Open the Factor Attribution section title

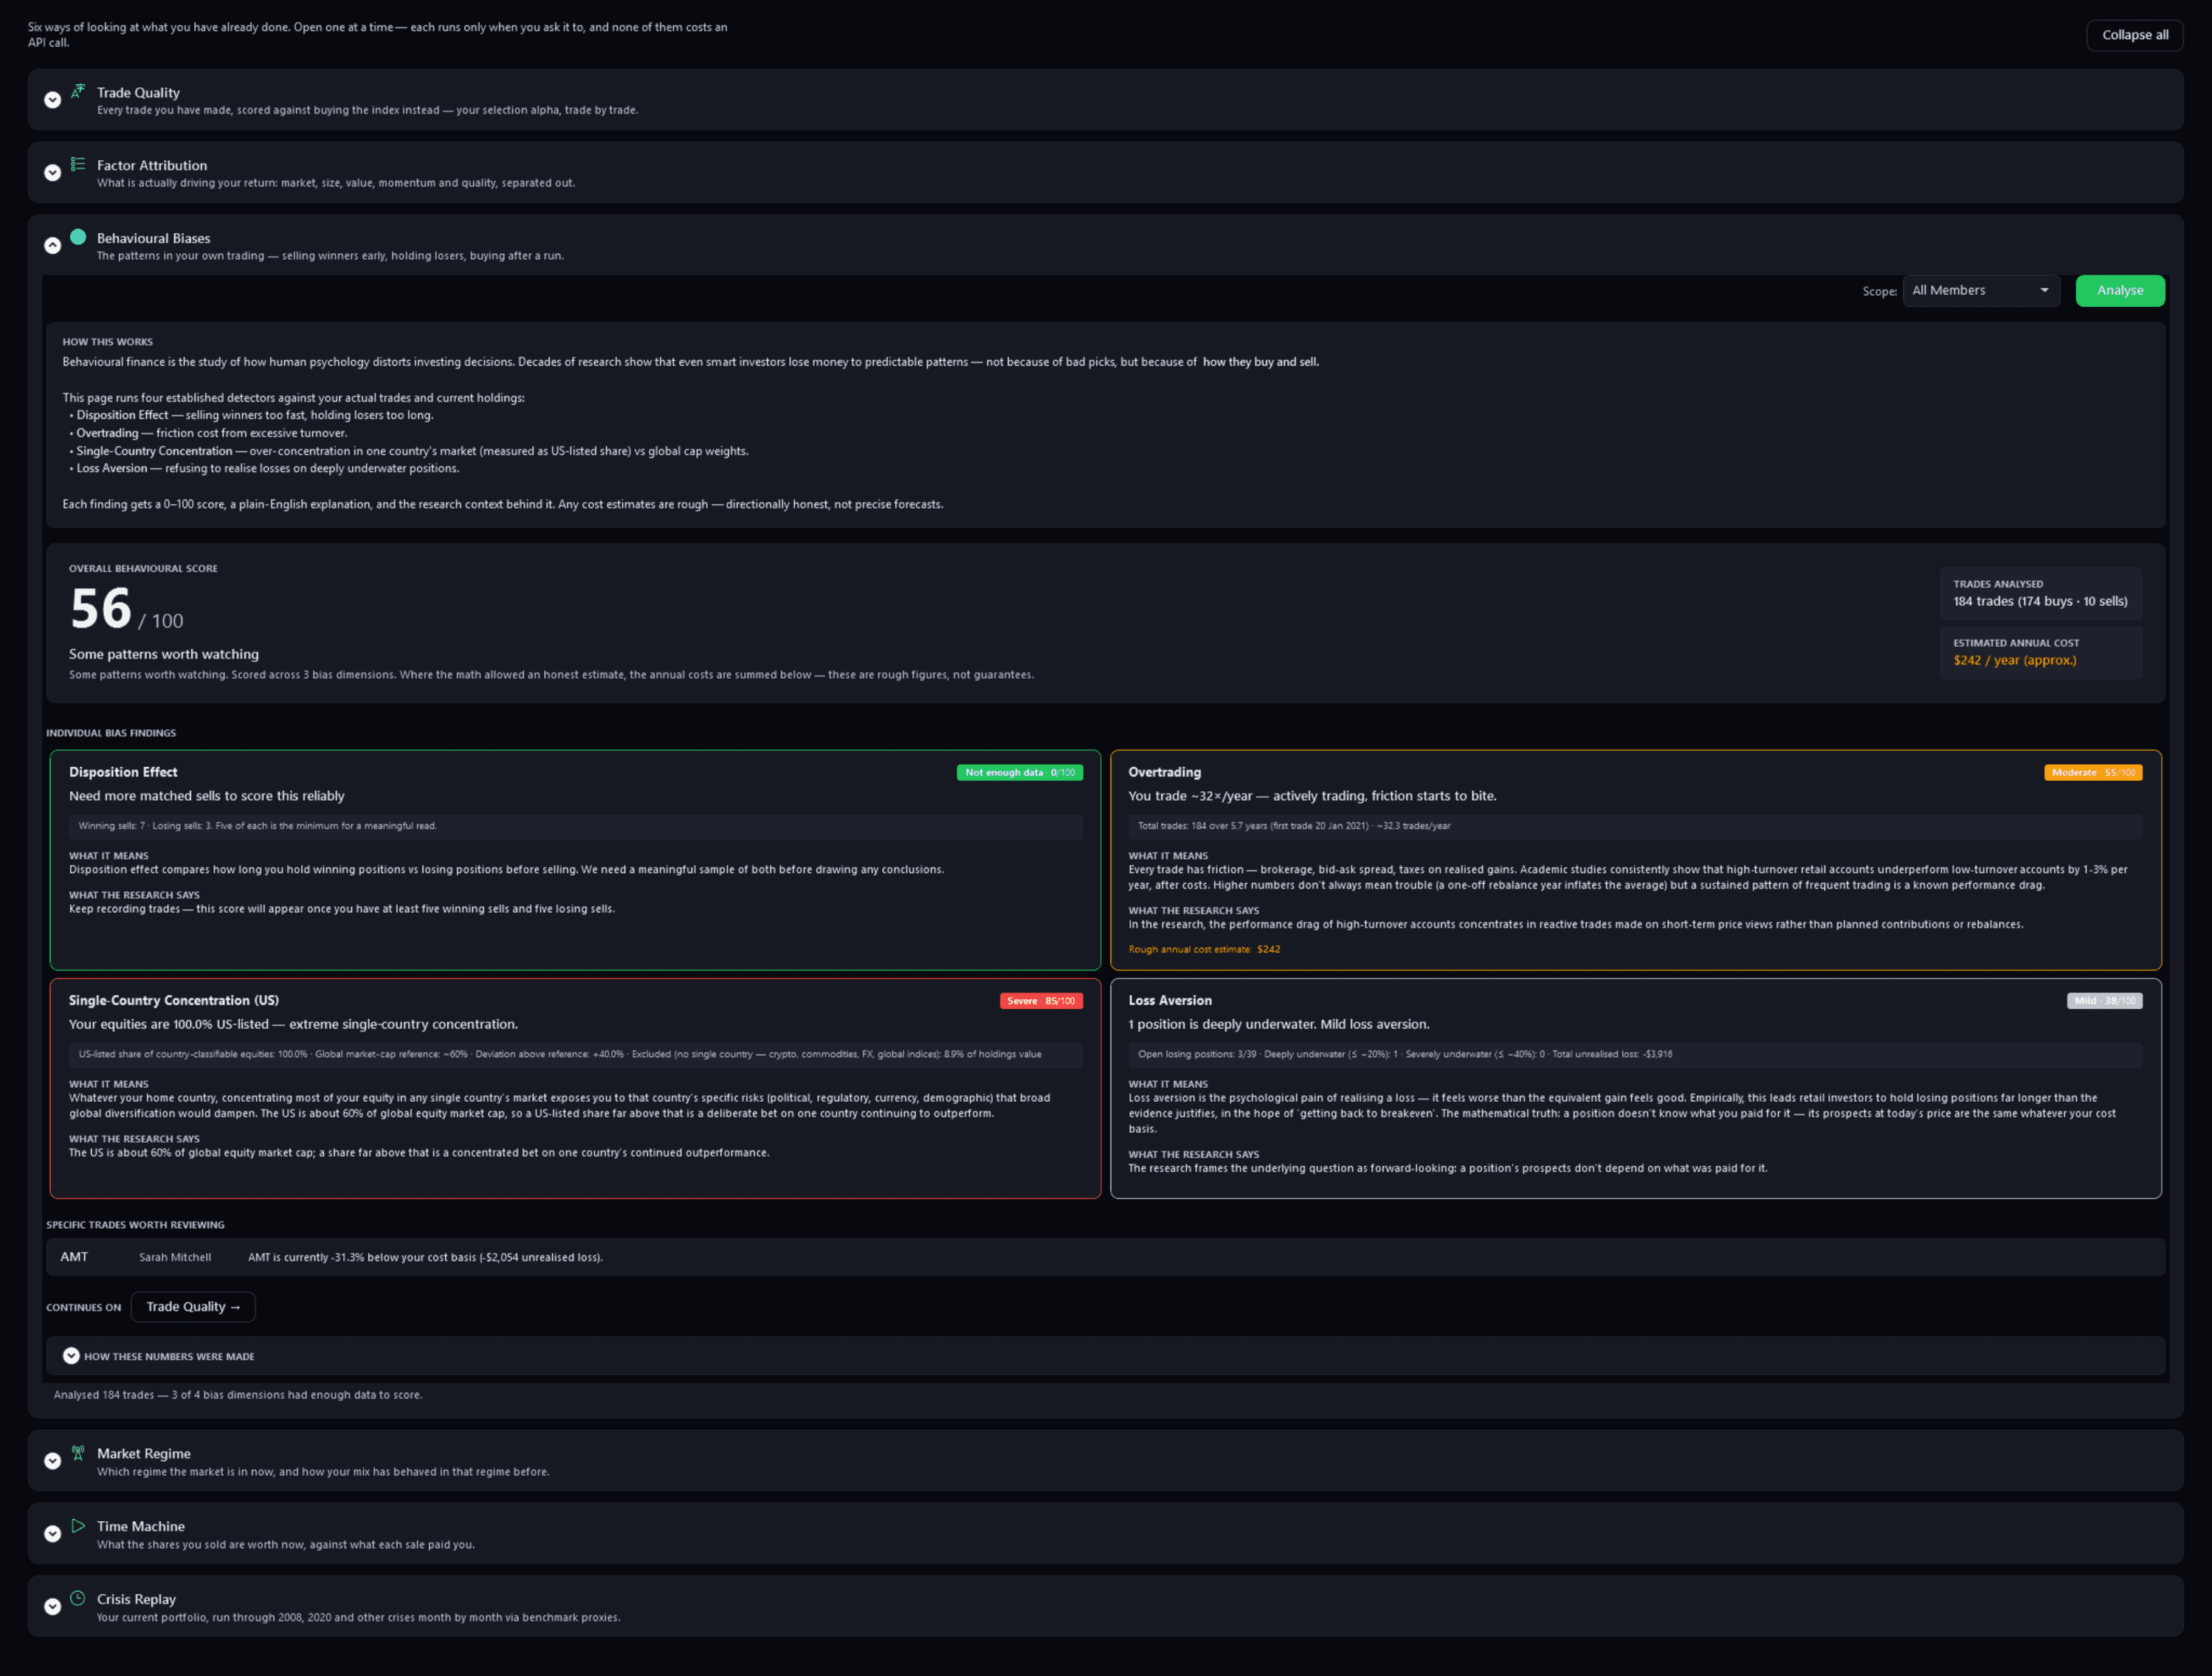(x=152, y=166)
